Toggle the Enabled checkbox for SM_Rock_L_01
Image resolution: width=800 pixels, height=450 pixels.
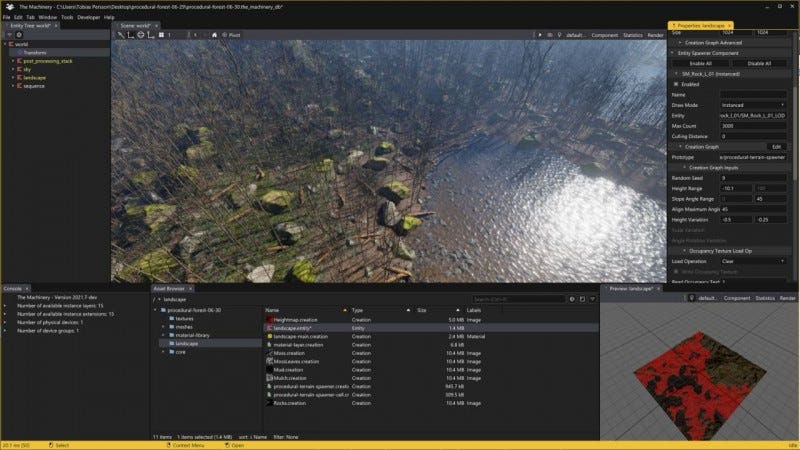676,84
